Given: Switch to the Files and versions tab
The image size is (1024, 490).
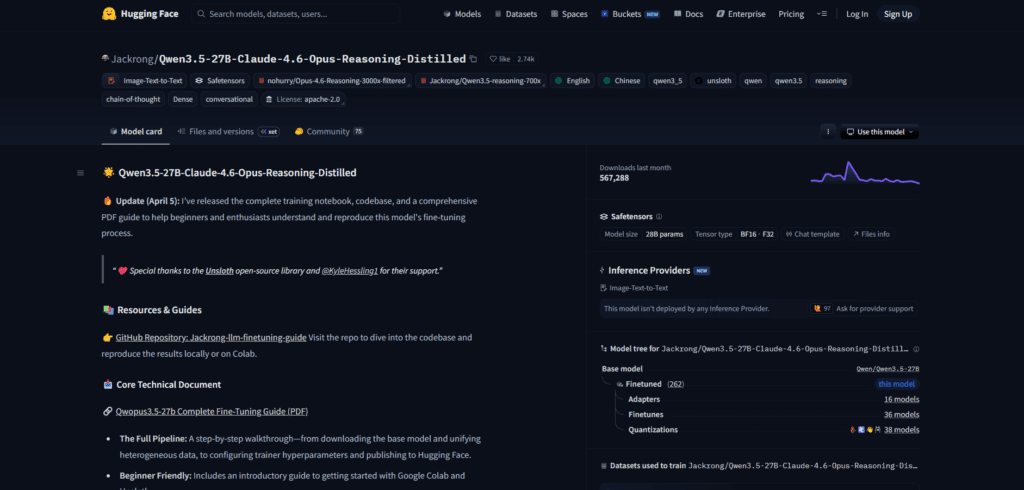Looking at the screenshot, I should (x=228, y=131).
